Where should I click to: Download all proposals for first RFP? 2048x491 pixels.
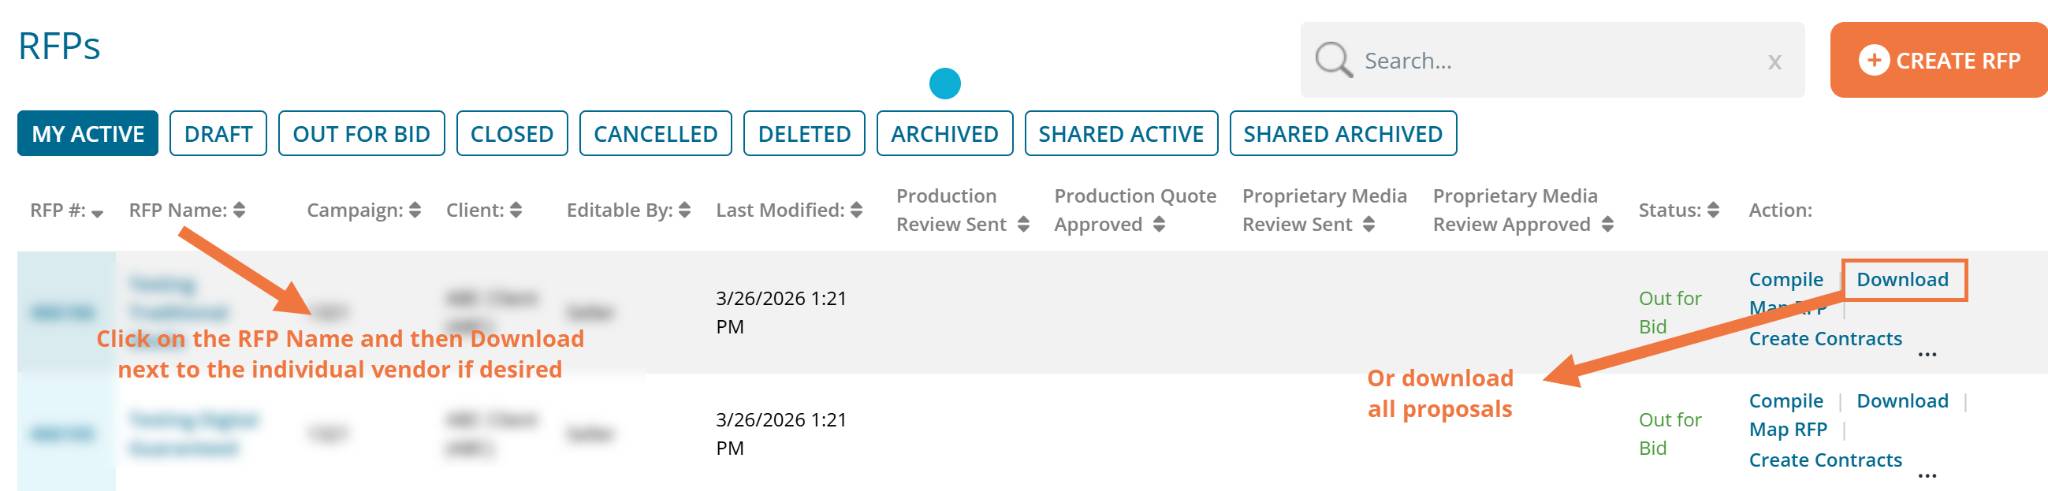point(1902,280)
